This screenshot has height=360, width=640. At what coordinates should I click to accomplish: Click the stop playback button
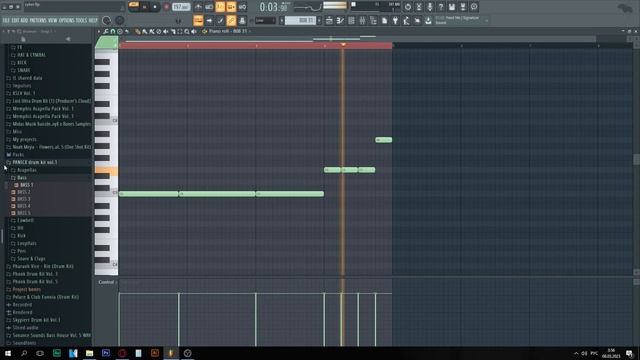[155, 7]
